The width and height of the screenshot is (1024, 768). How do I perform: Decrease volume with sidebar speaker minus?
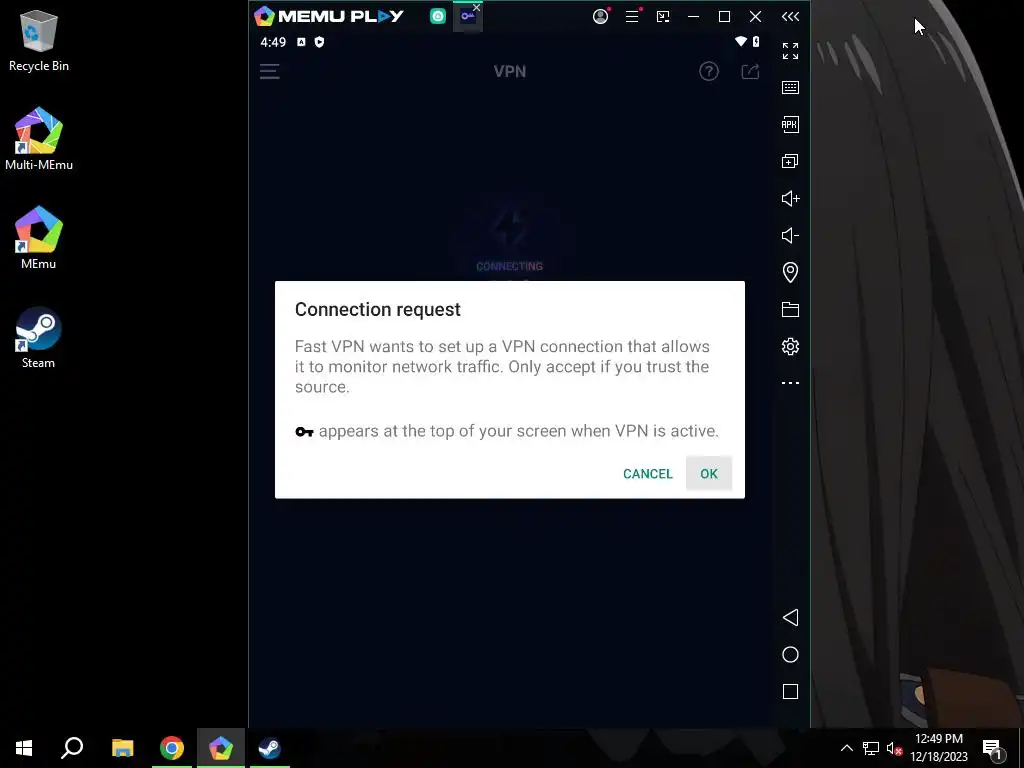pos(790,235)
